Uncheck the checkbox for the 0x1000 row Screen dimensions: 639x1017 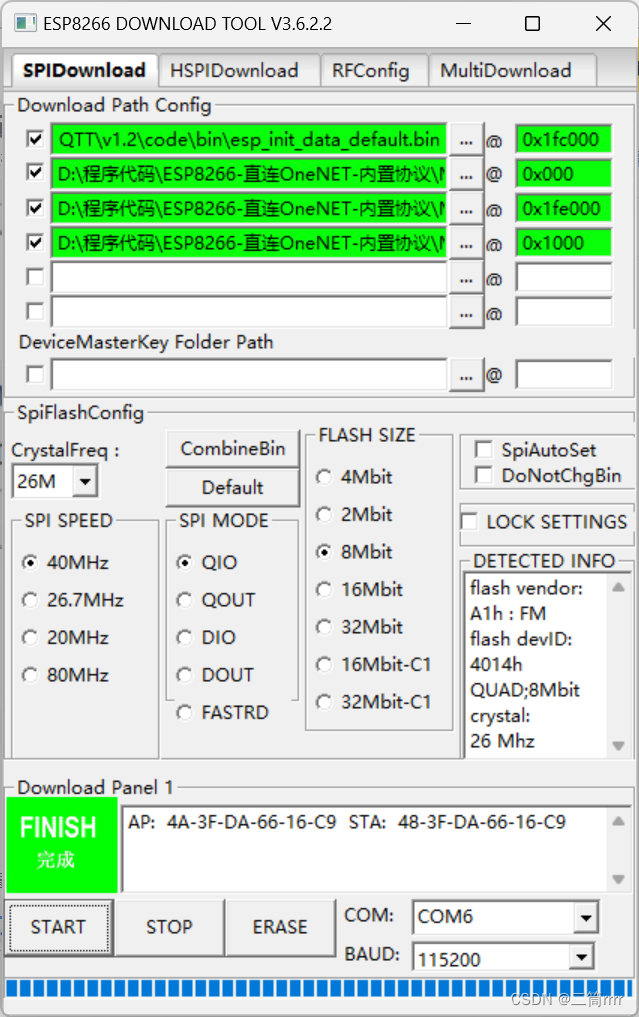[x=35, y=242]
